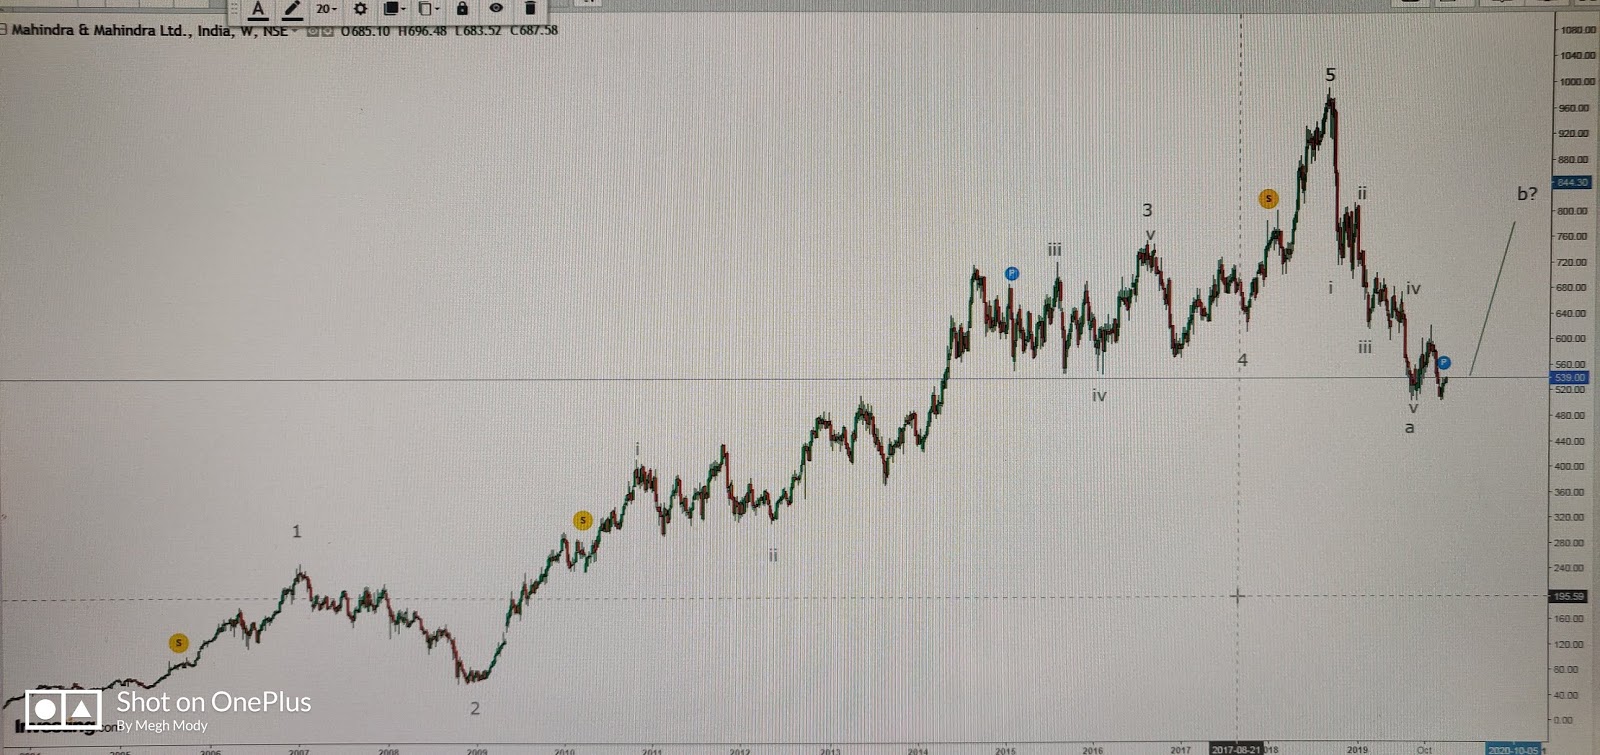Click the 2020-10-05 date label on time axis
Image resolution: width=1600 pixels, height=755 pixels.
point(1512,750)
